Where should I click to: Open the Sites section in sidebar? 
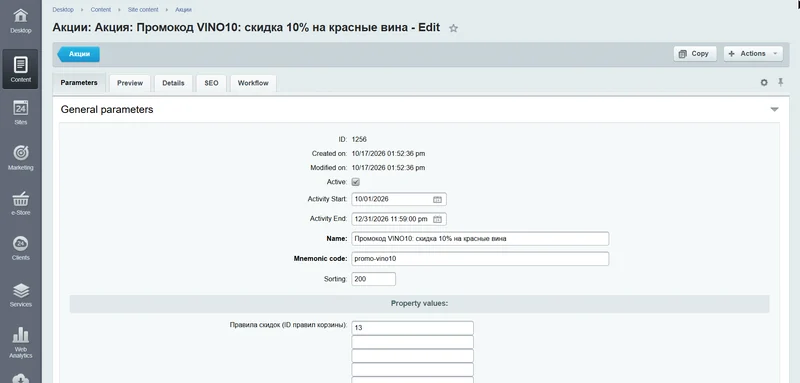point(20,113)
